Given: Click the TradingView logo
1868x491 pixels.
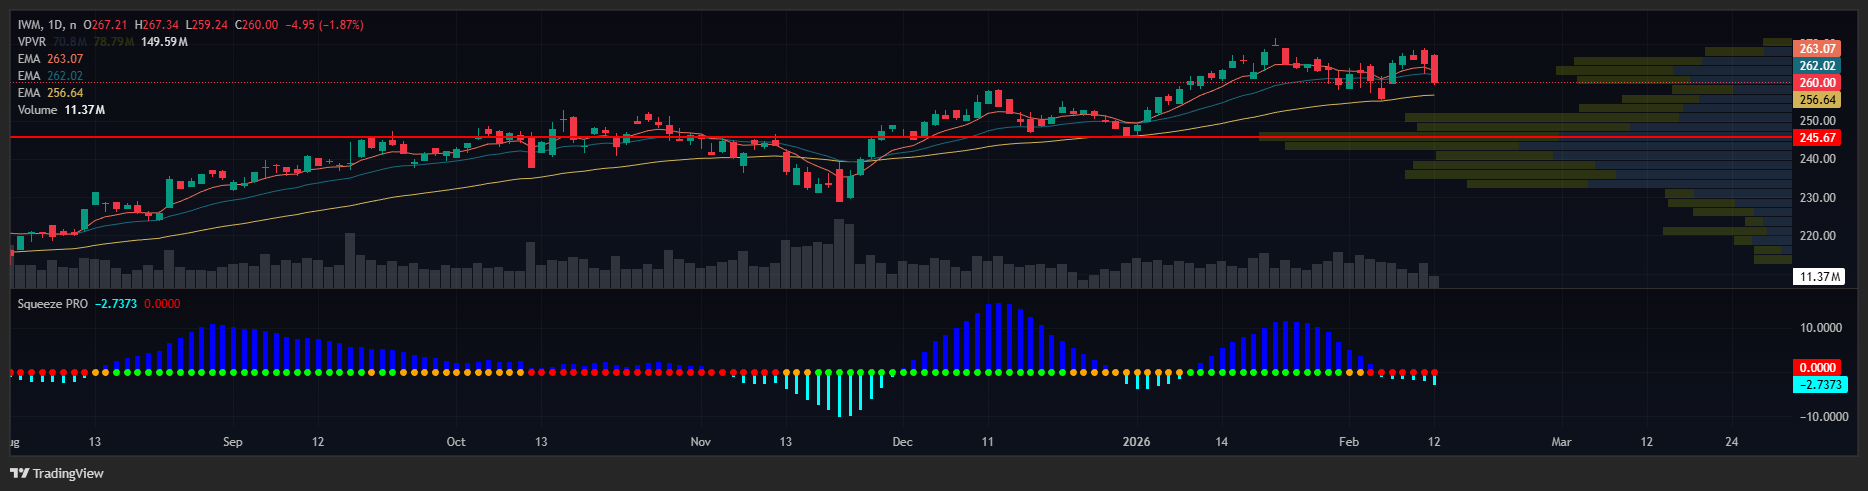Looking at the screenshot, I should [57, 473].
